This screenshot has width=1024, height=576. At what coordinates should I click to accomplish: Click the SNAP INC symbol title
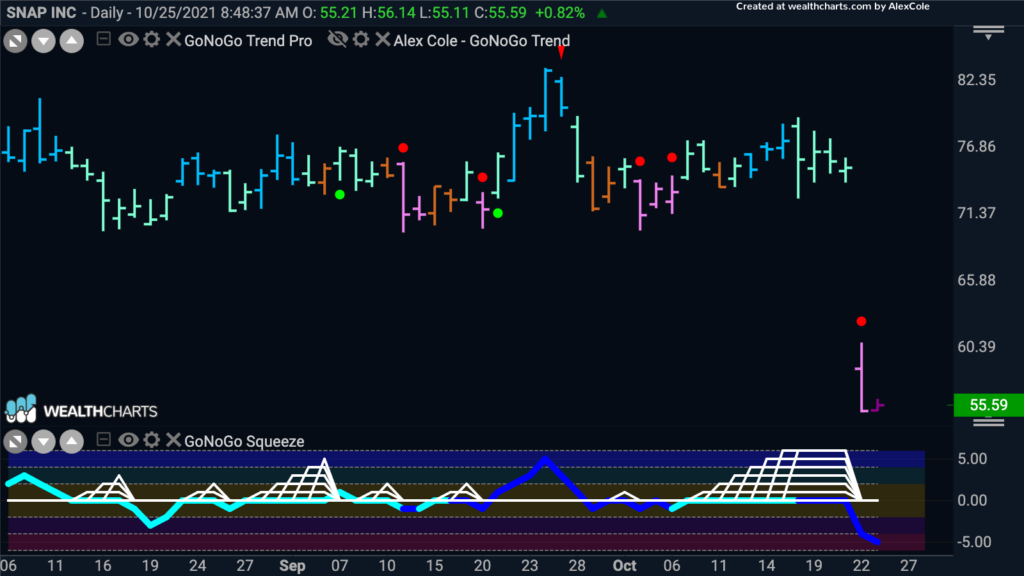click(x=41, y=13)
